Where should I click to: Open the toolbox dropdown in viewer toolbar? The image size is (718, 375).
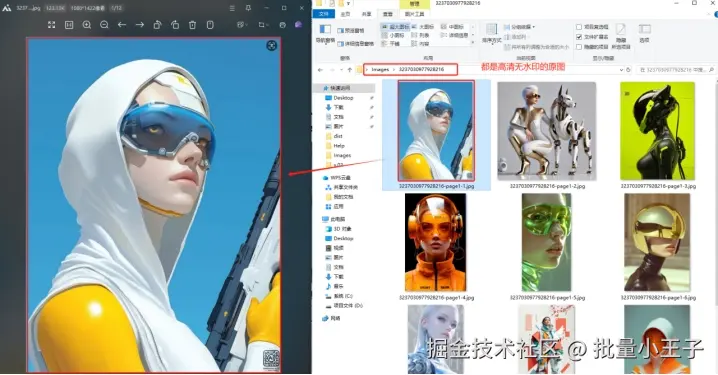(x=242, y=25)
